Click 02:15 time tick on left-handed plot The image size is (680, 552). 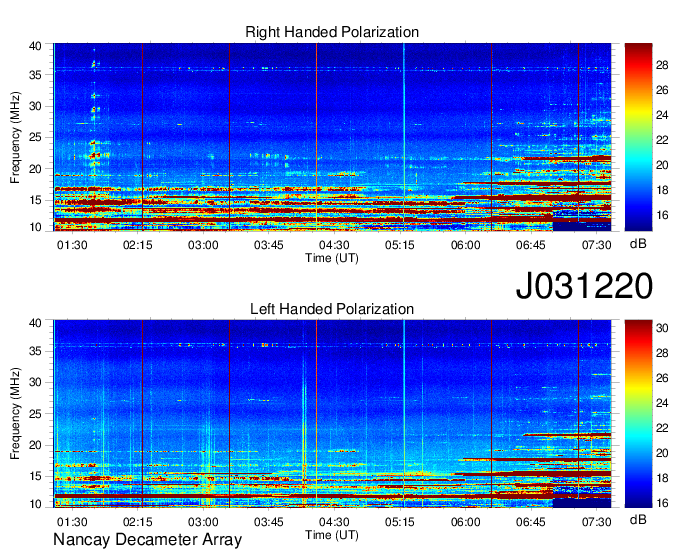(137, 522)
